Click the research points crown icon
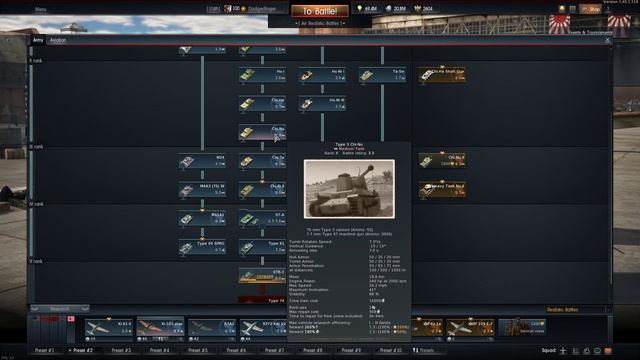Screen dimensions: 640x360 pyautogui.click(x=417, y=8)
